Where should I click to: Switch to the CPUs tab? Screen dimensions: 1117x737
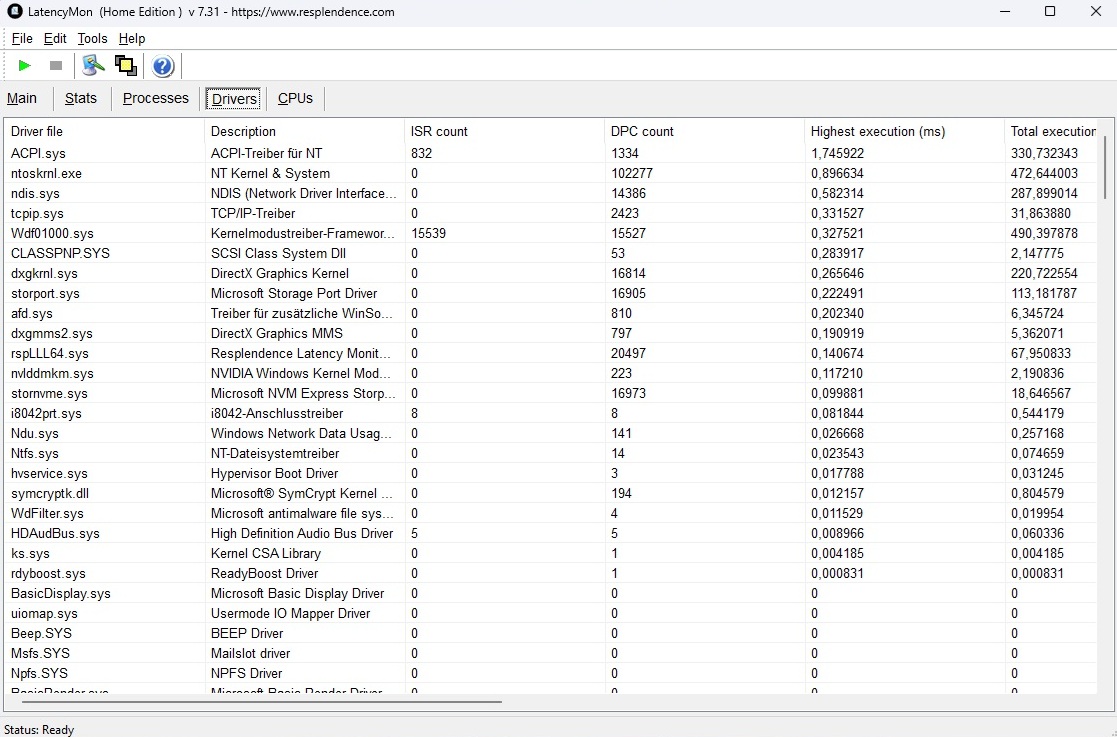click(x=295, y=98)
